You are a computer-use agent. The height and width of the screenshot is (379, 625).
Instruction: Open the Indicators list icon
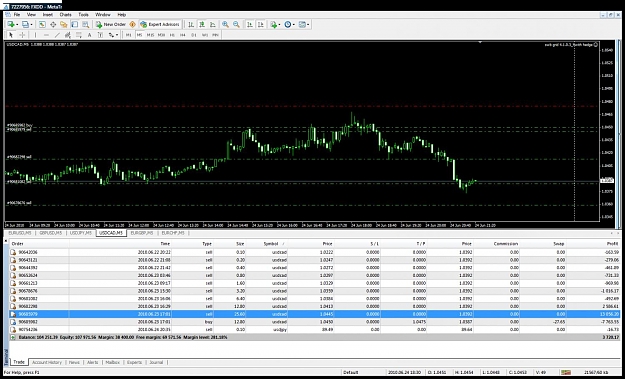273,24
